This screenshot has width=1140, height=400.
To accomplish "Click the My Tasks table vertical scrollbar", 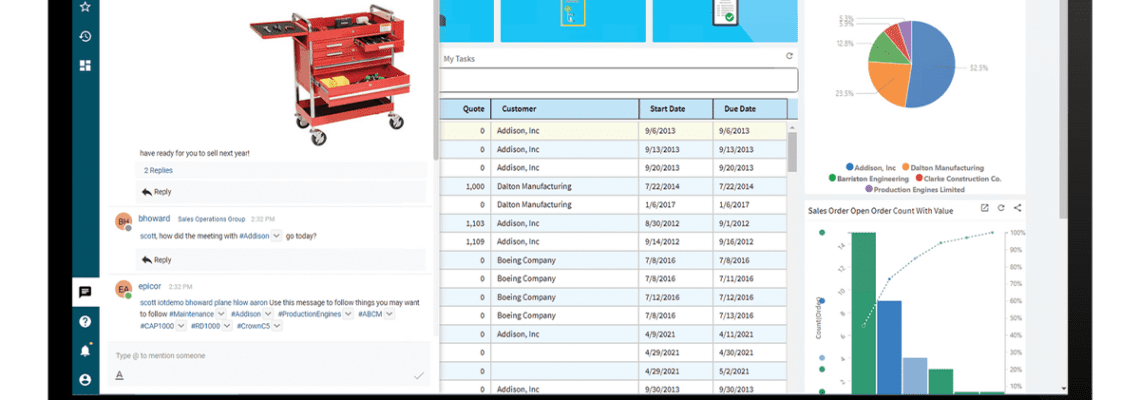I will pyautogui.click(x=792, y=151).
